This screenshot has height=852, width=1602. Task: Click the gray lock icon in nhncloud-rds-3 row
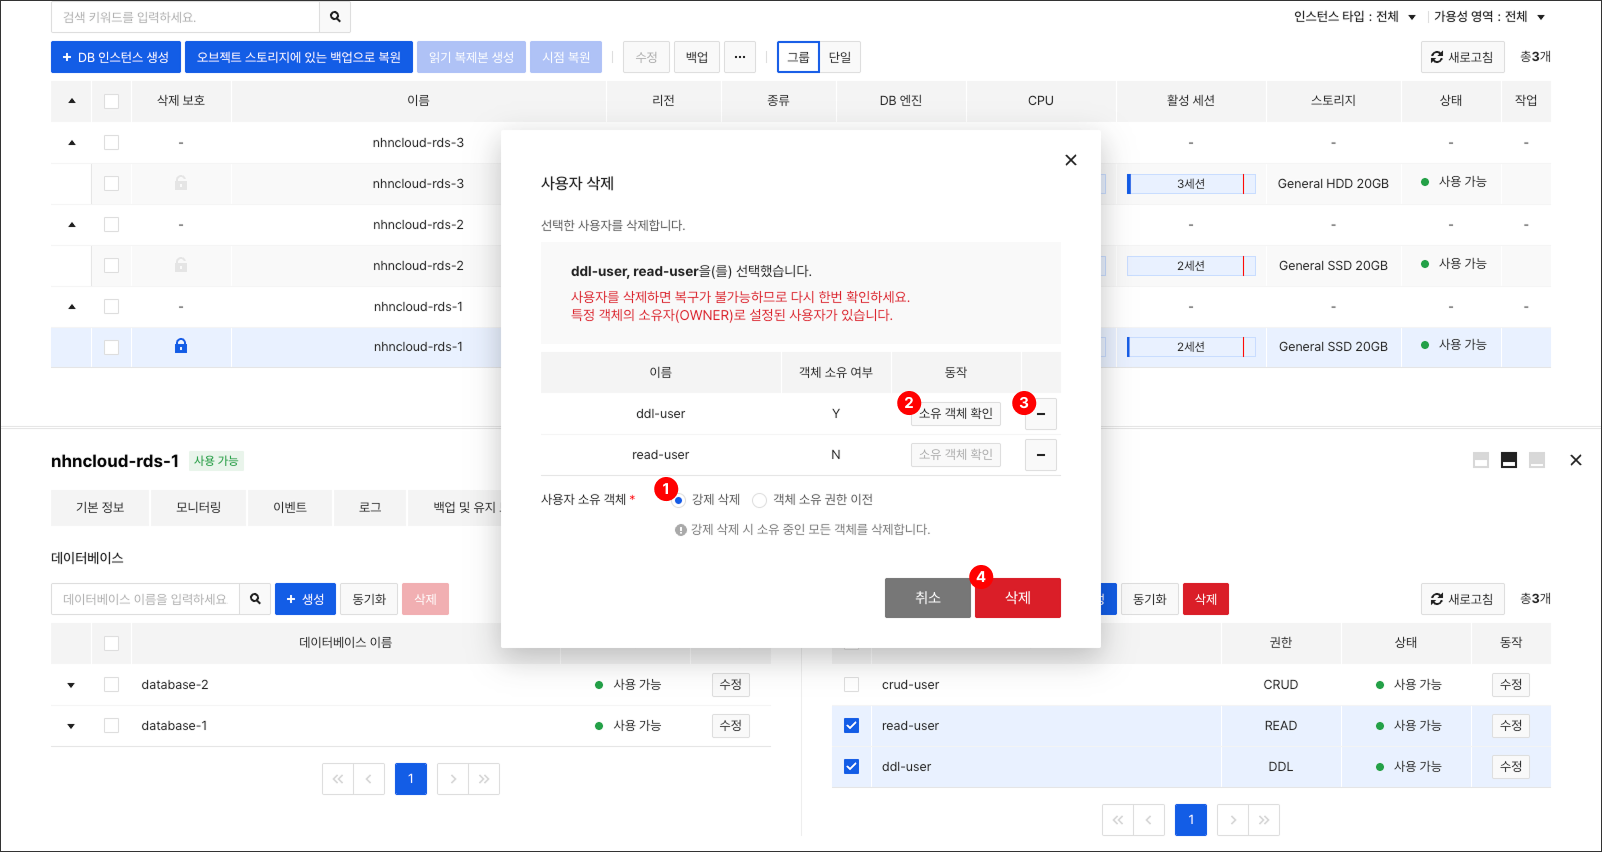coord(181,183)
